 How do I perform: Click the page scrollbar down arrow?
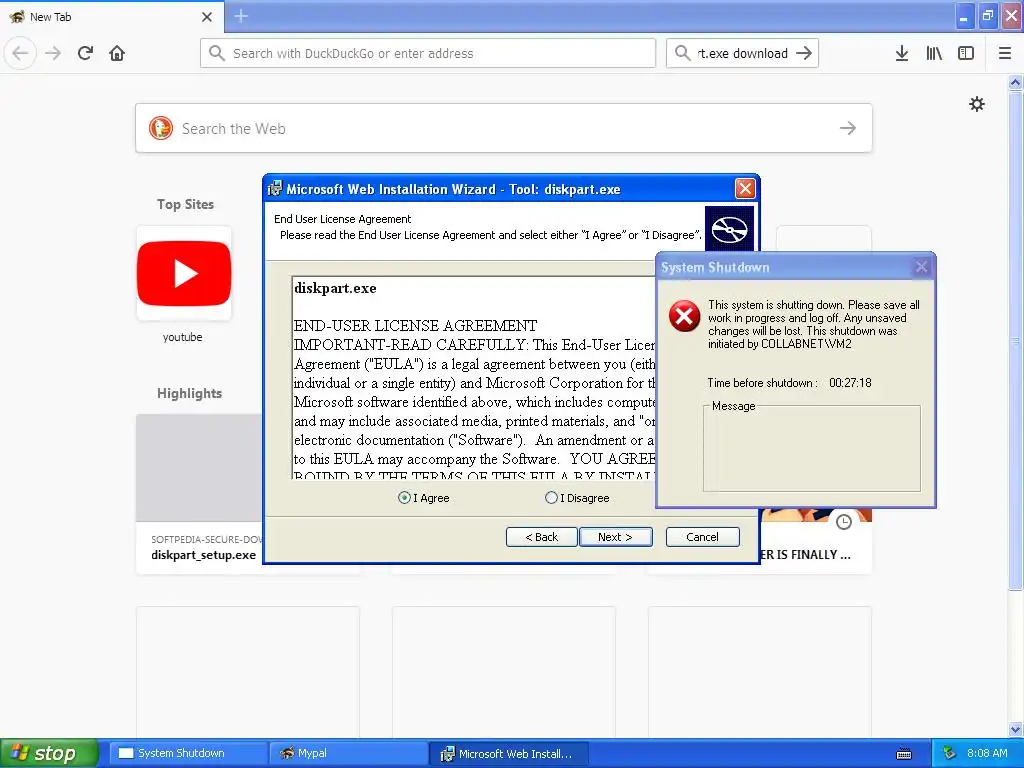coord(1015,729)
